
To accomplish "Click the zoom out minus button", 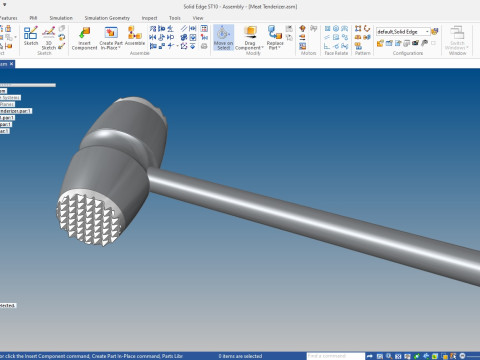I will tap(462, 356).
